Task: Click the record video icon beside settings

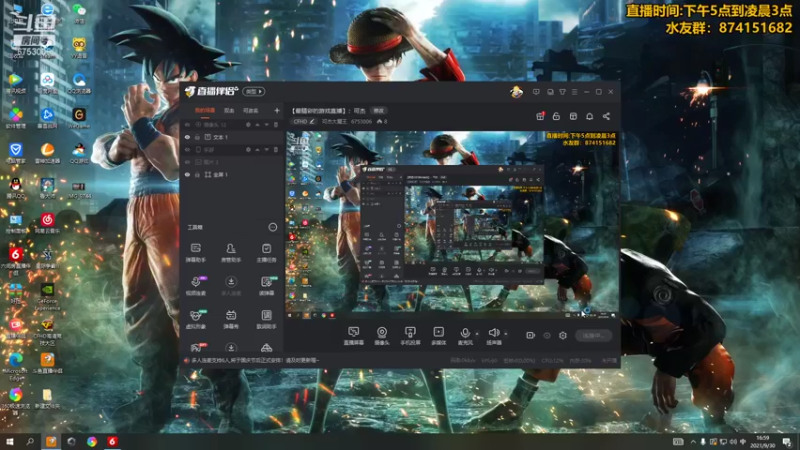Action: tap(530, 335)
